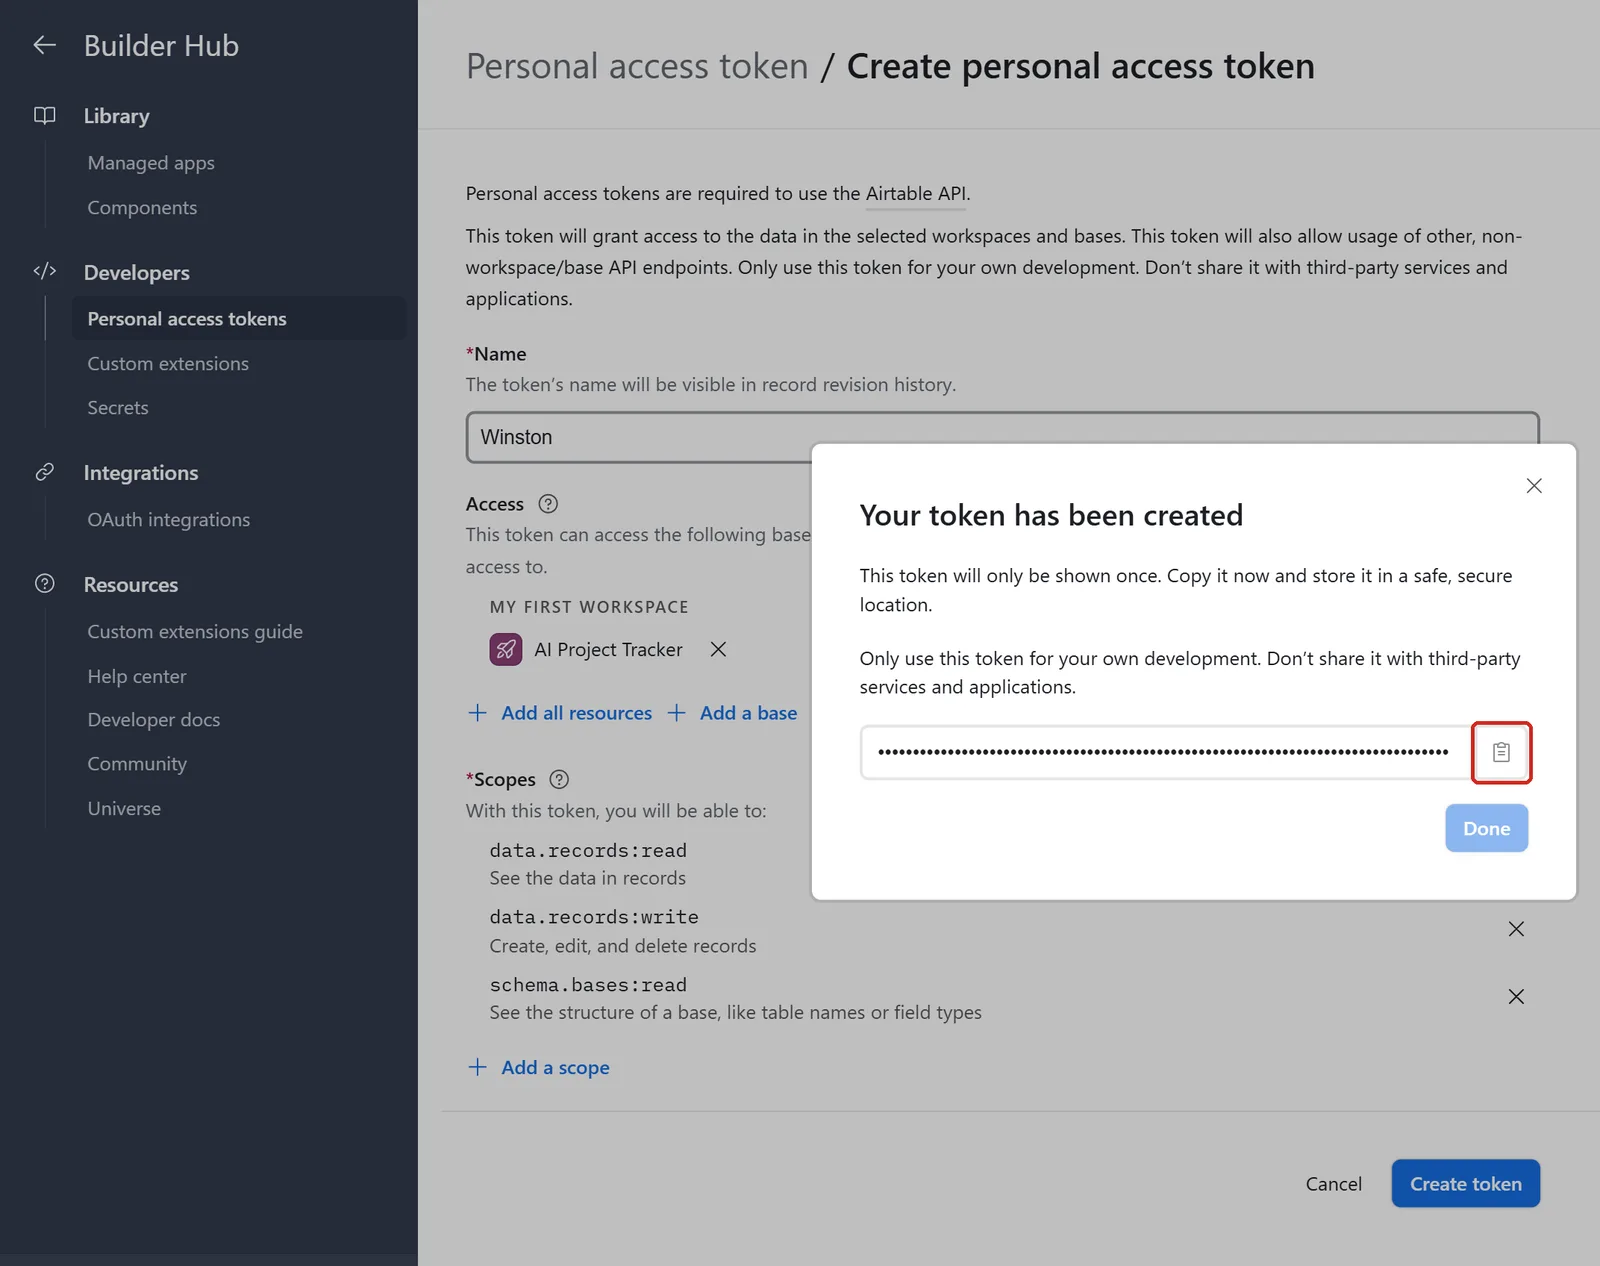Close the token created dialog

pyautogui.click(x=1534, y=486)
